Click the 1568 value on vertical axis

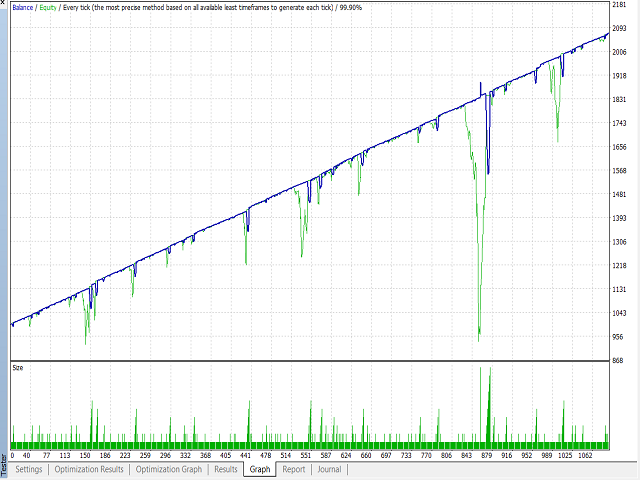[x=619, y=171]
